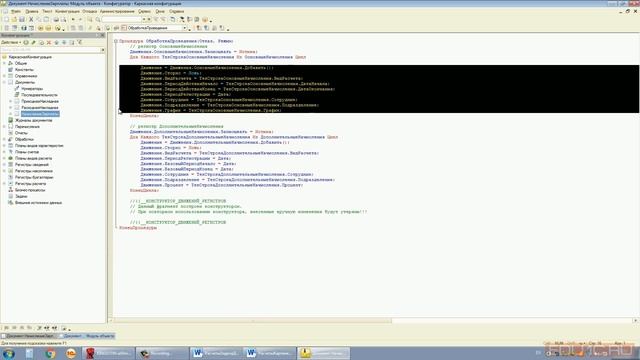This screenshot has height=360, width=640.
Task: Select Регистры бухгалтерии in the tree
Action: (x=34, y=177)
